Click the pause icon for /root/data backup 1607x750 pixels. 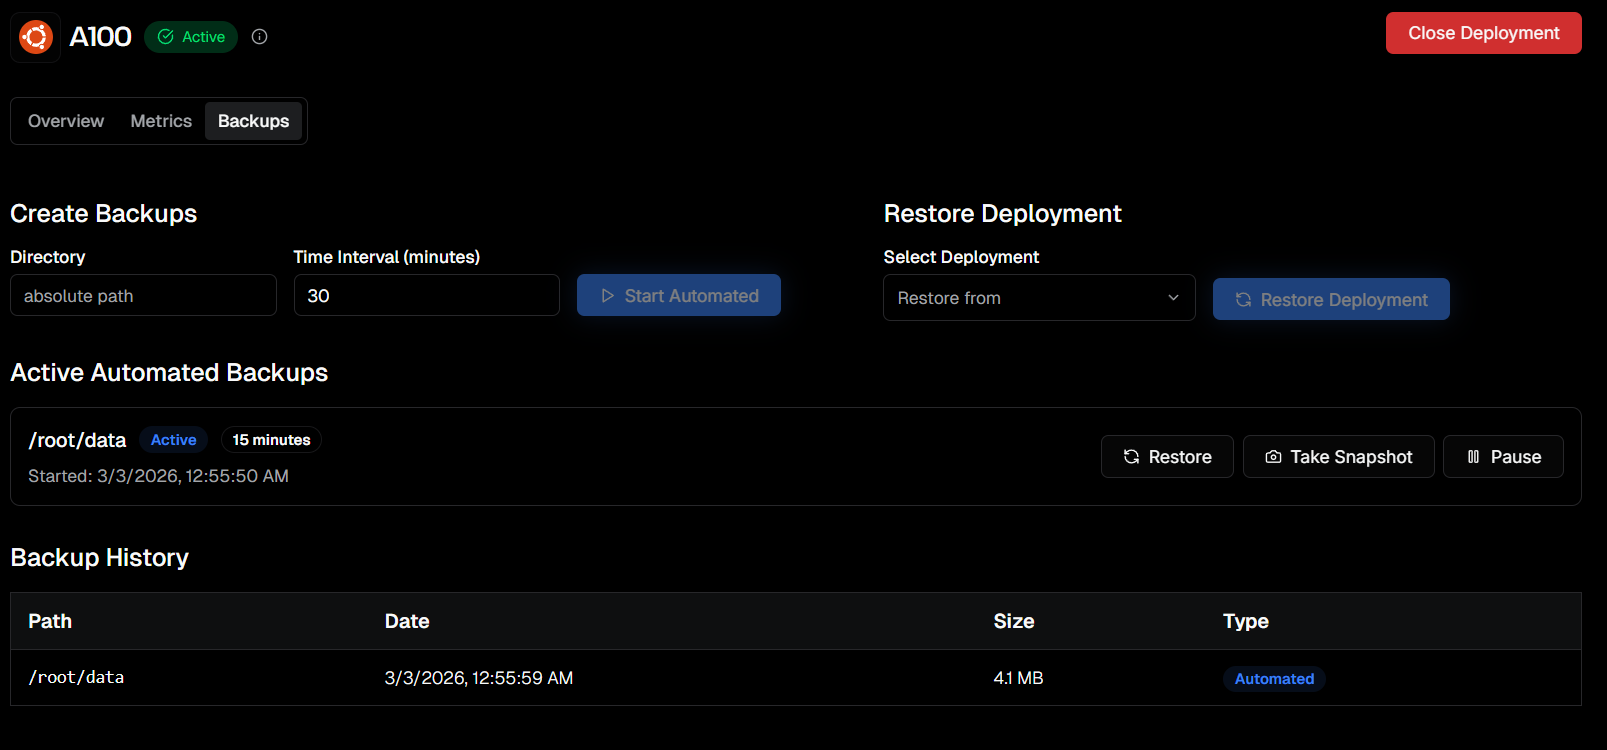pyautogui.click(x=1473, y=457)
